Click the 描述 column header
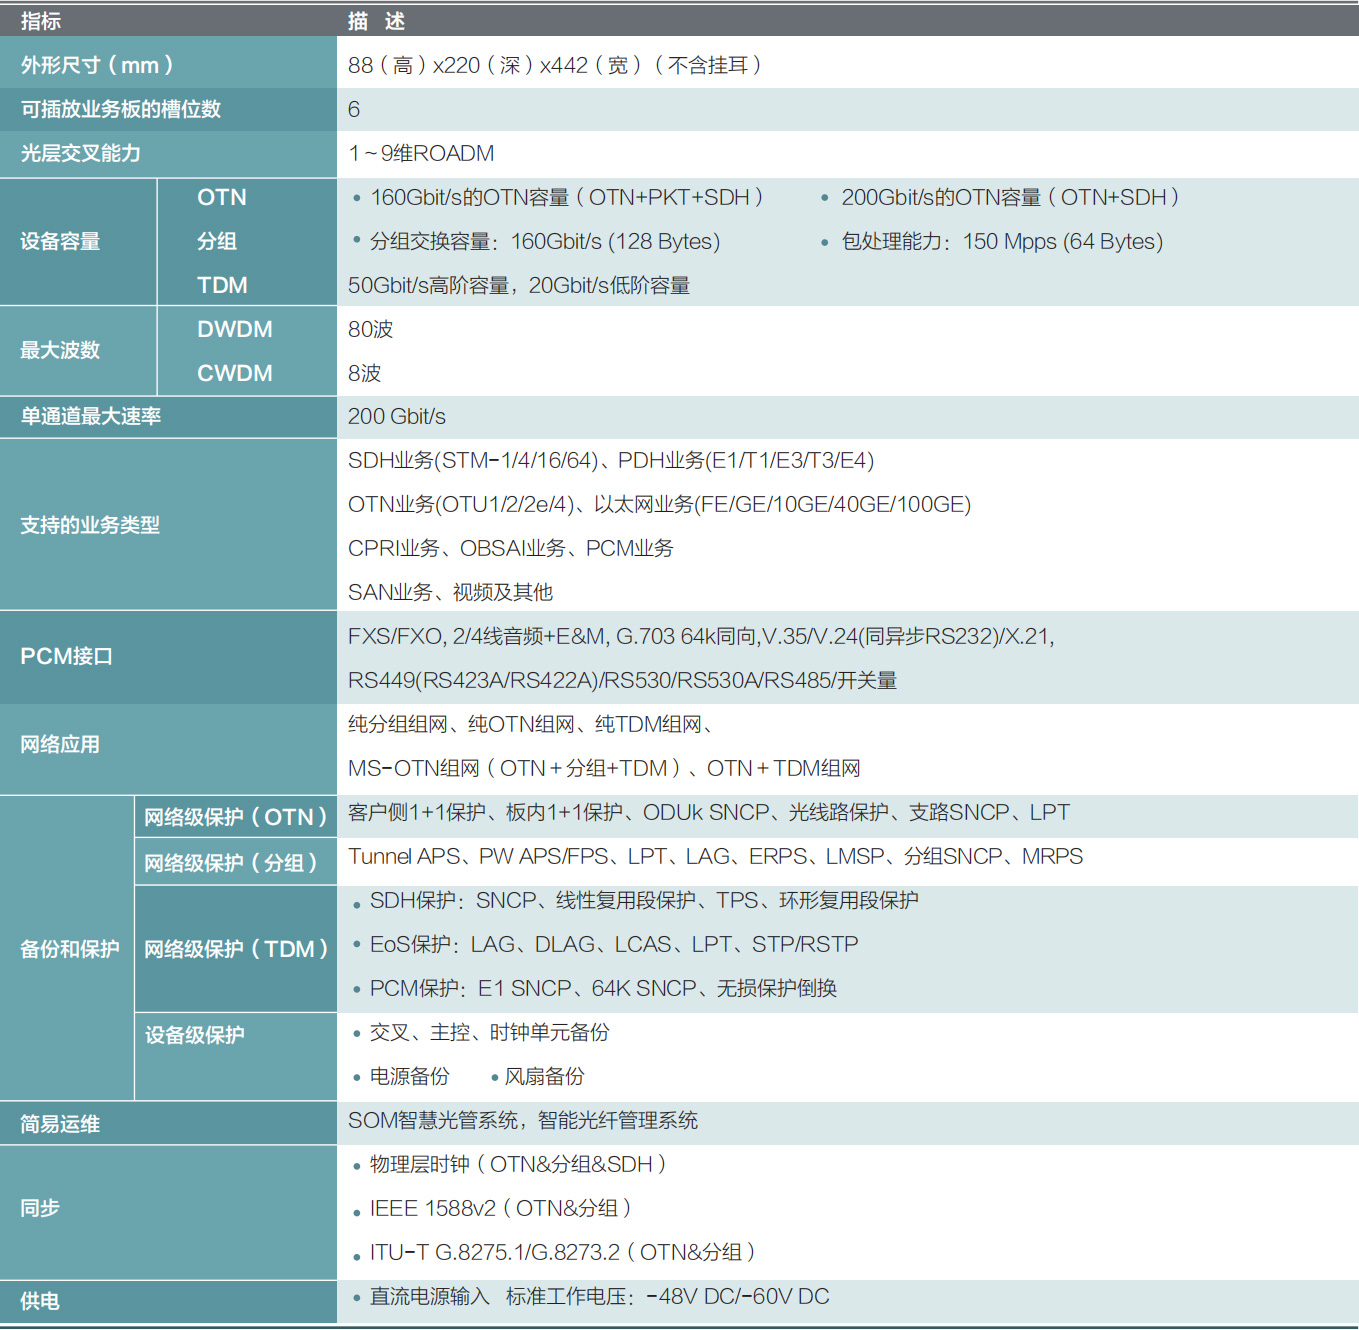Viewport: 1359px width, 1330px height. click(x=376, y=21)
